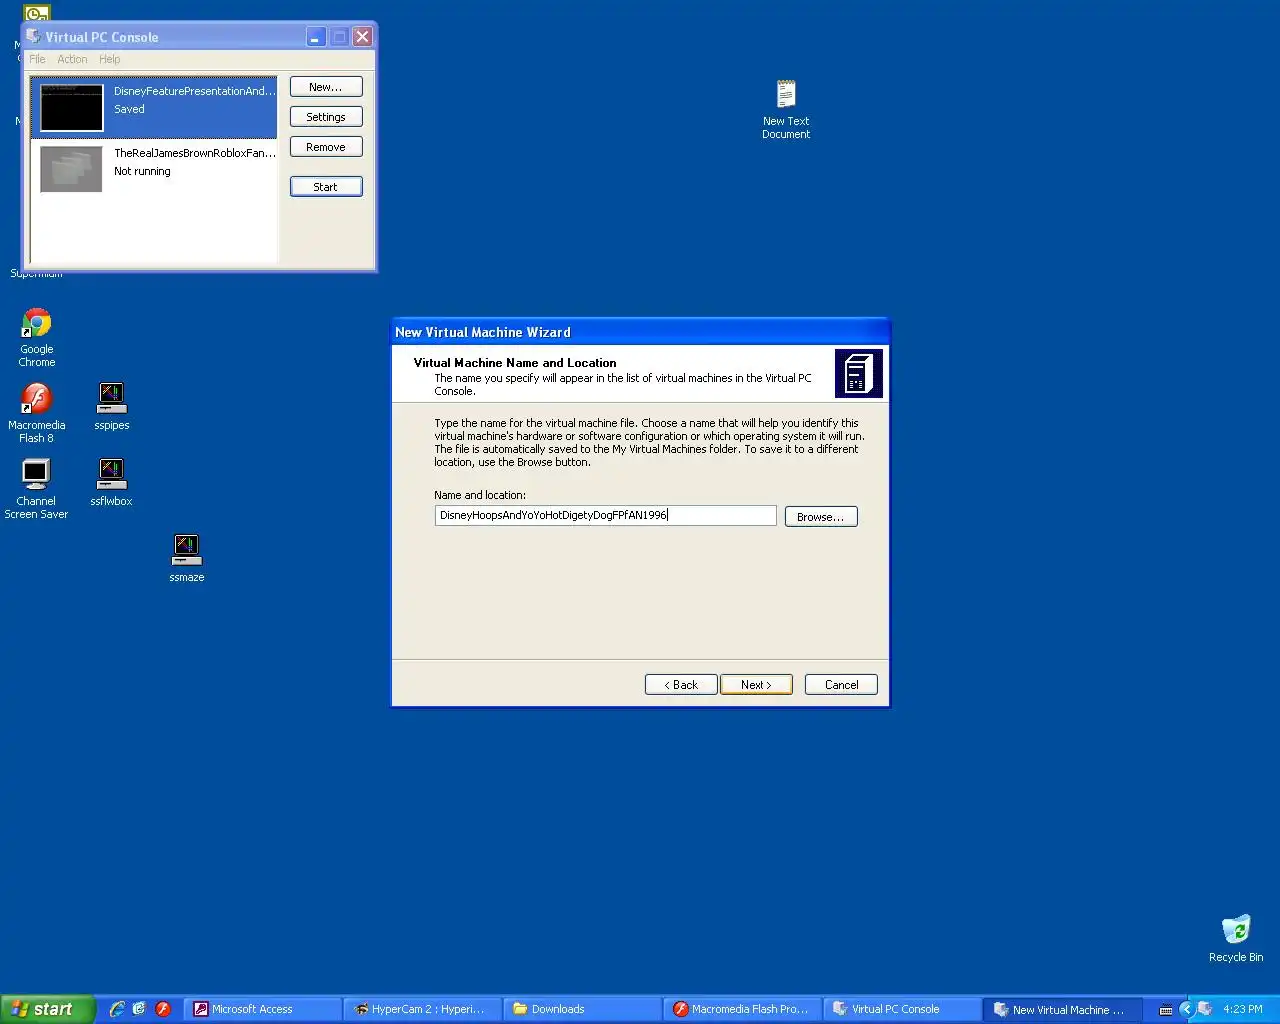Screen dimensions: 1280x1024
Task: Cancel the New Virtual Machine Wizard
Action: [841, 685]
